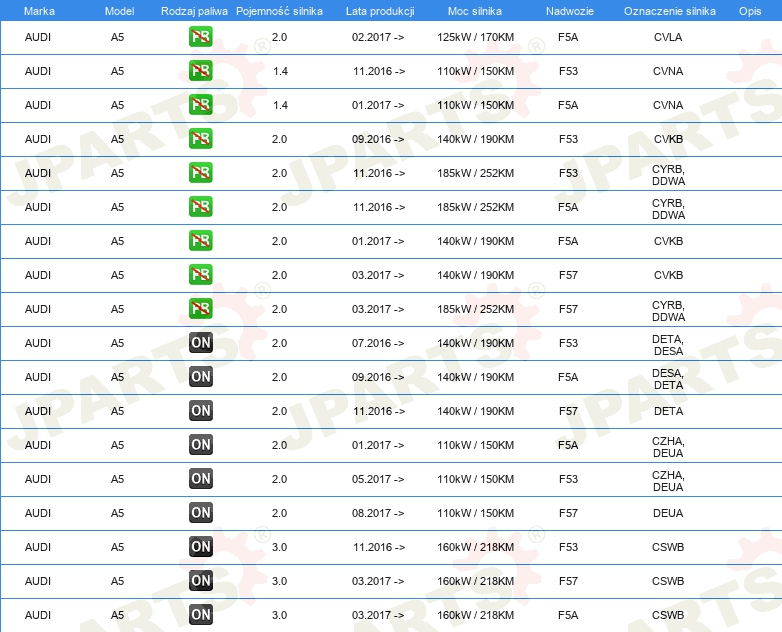
Task: Select the DETA, DESA engine code cell
Action: point(668,345)
